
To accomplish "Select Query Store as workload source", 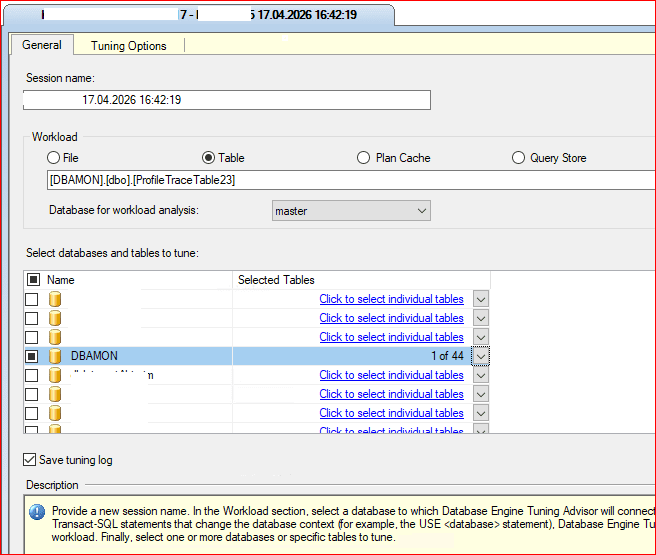I will pos(518,158).
